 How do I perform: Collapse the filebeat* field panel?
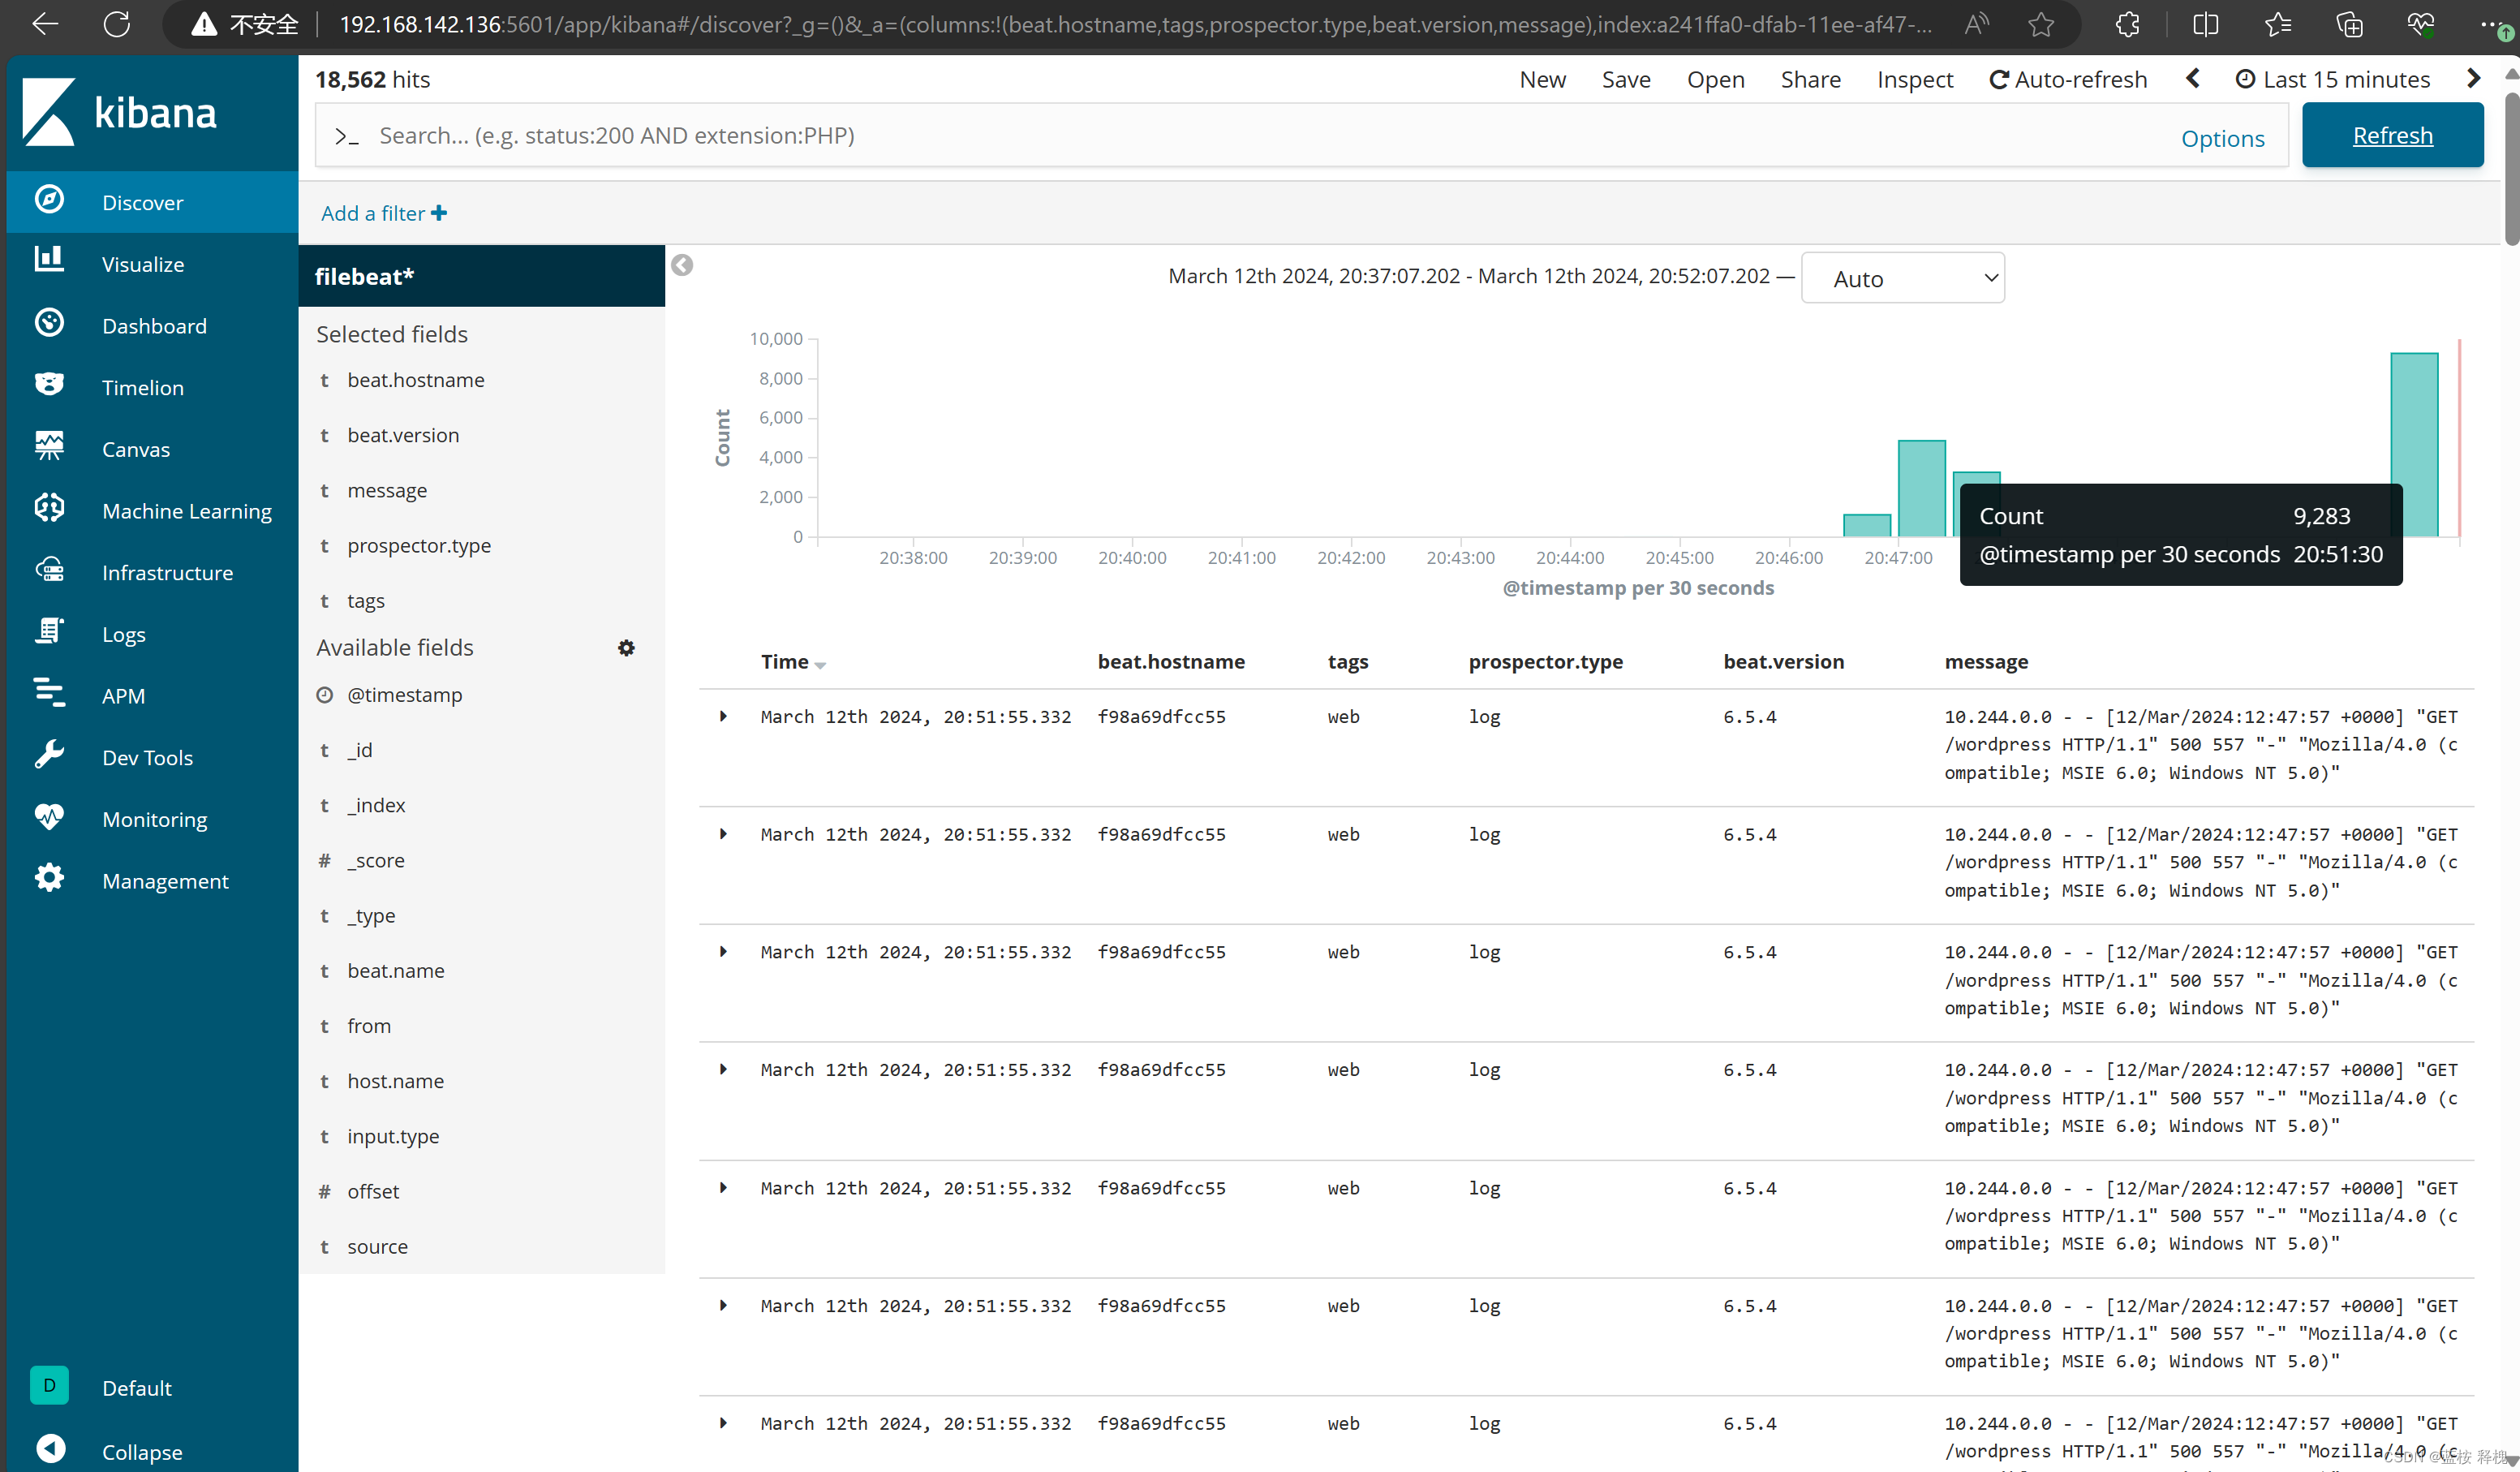pyautogui.click(x=682, y=265)
